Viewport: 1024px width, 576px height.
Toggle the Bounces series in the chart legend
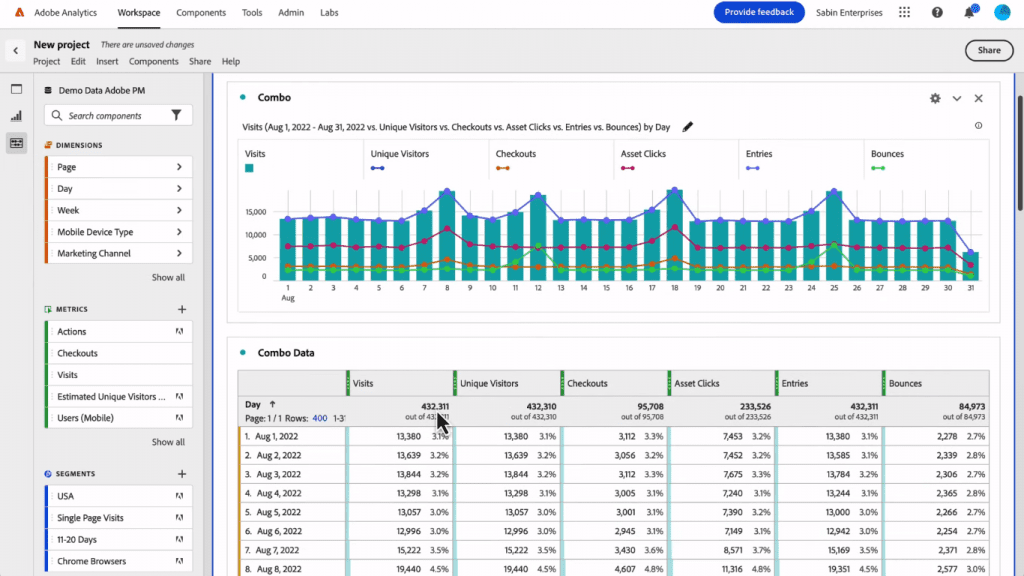pyautogui.click(x=876, y=170)
